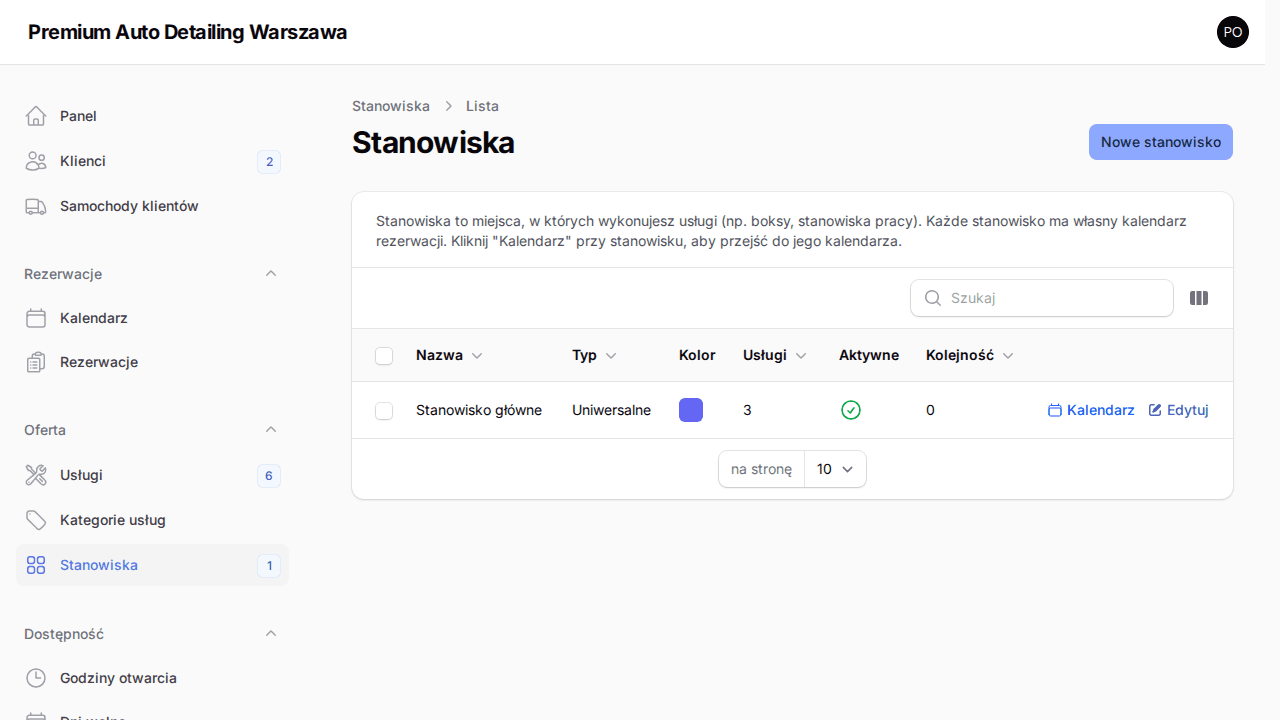Open the PO profile avatar
This screenshot has height=720, width=1280.
(x=1233, y=32)
